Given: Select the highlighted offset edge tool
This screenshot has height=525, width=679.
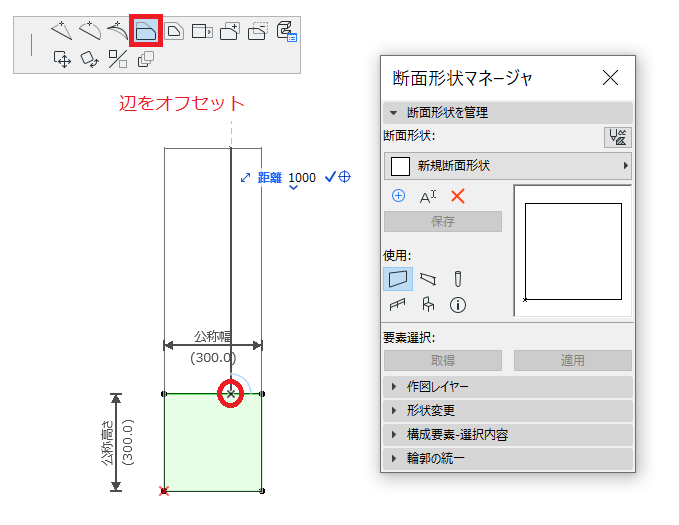Looking at the screenshot, I should pos(146,31).
